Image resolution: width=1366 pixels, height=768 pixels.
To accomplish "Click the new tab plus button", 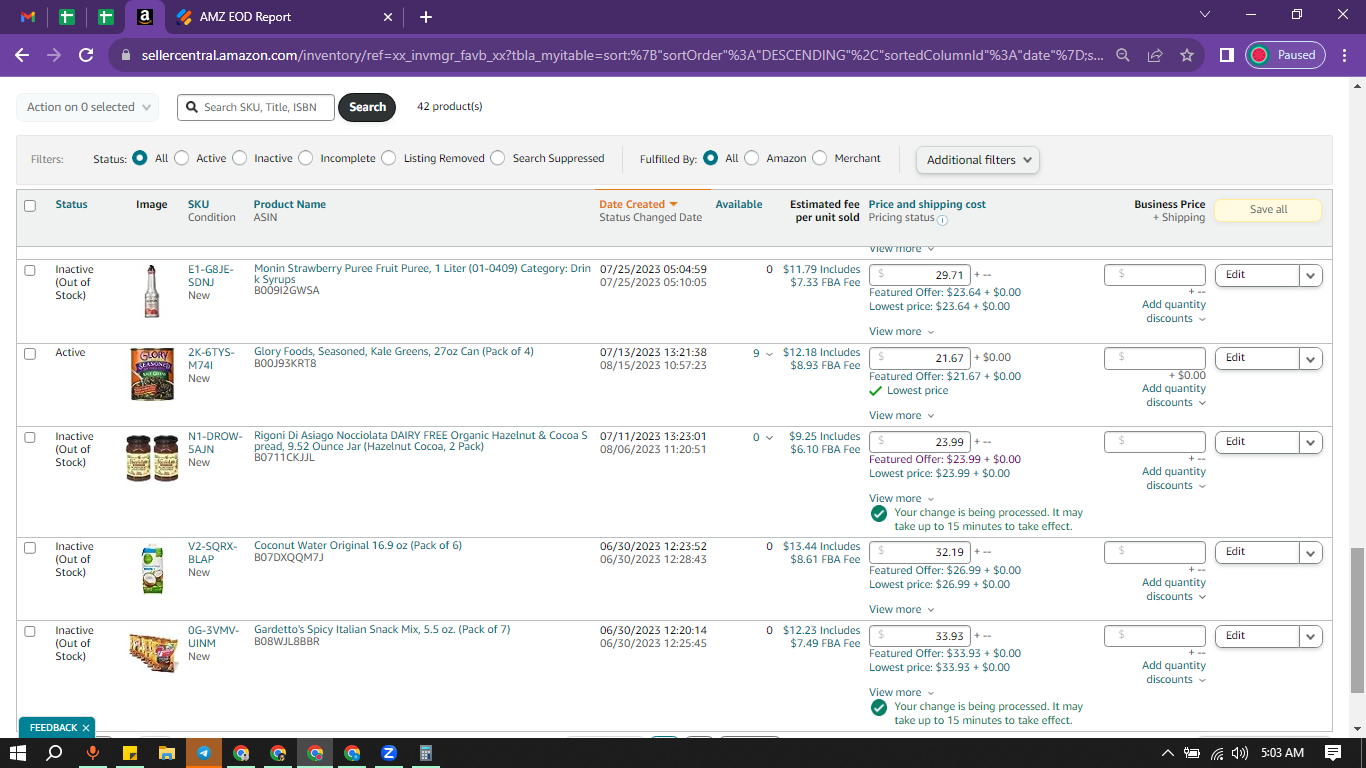I will pyautogui.click(x=426, y=17).
